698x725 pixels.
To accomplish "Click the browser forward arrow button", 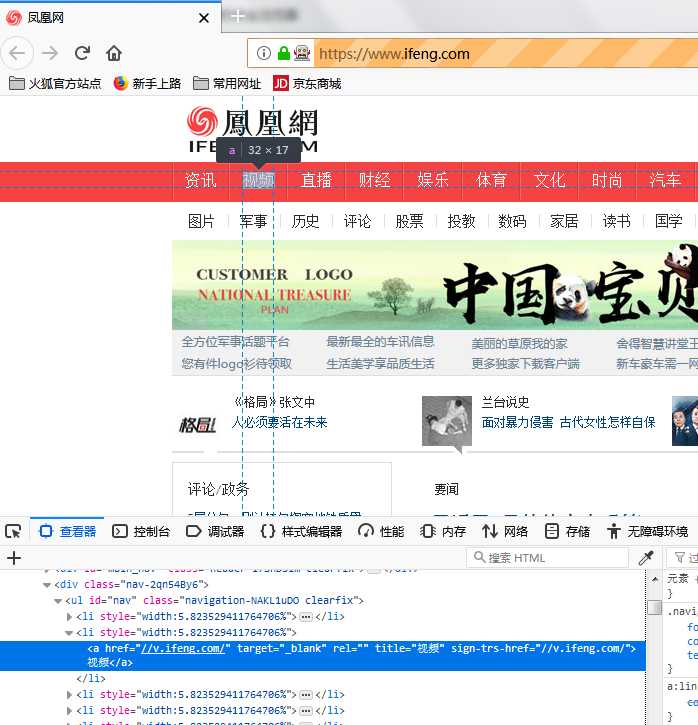I will coord(49,53).
